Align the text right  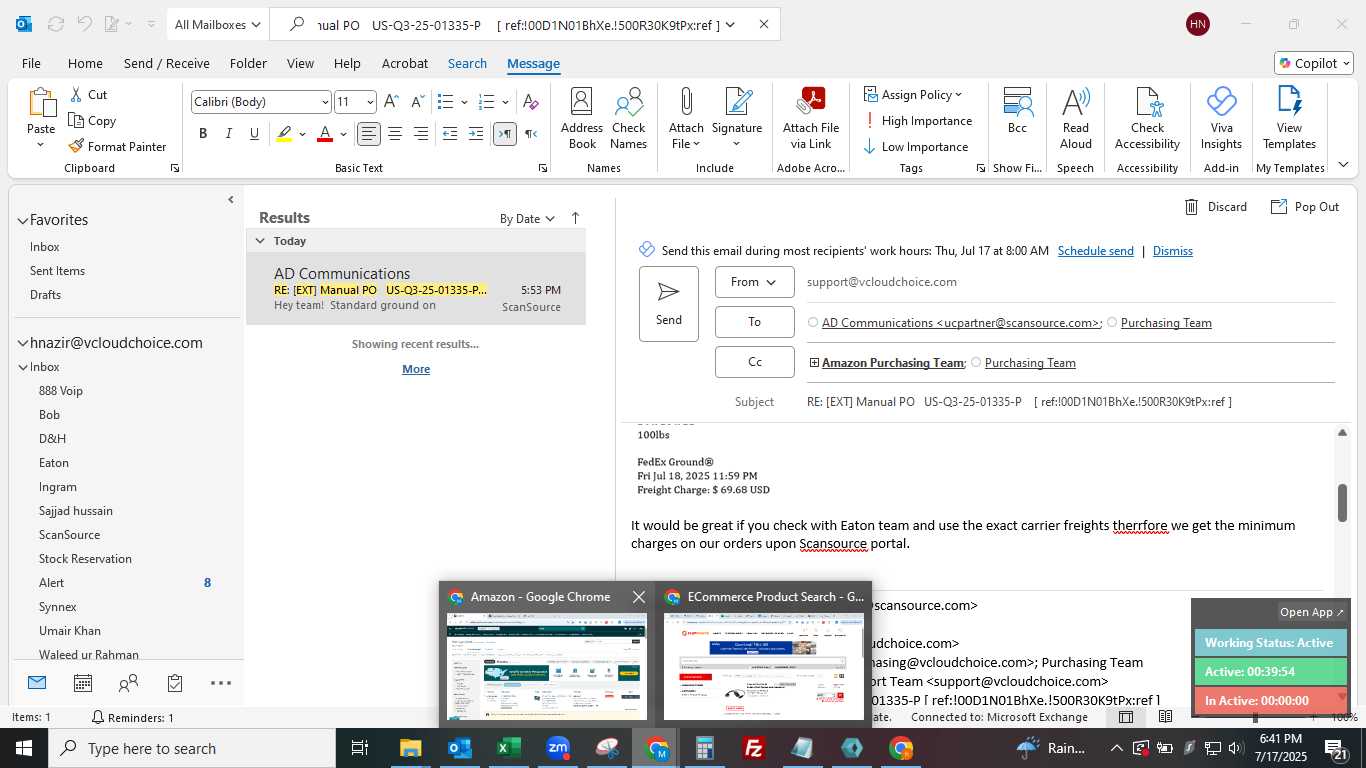pyautogui.click(x=421, y=133)
